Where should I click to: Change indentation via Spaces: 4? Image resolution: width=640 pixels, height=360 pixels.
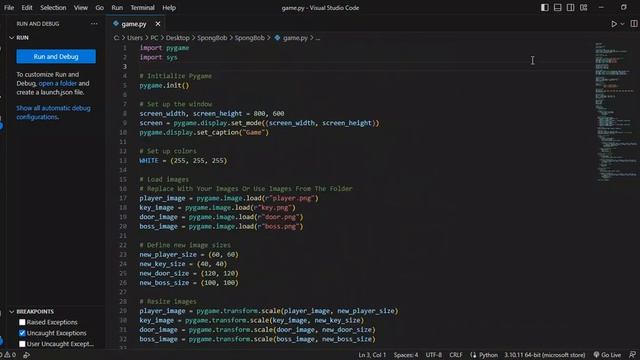[x=406, y=355]
